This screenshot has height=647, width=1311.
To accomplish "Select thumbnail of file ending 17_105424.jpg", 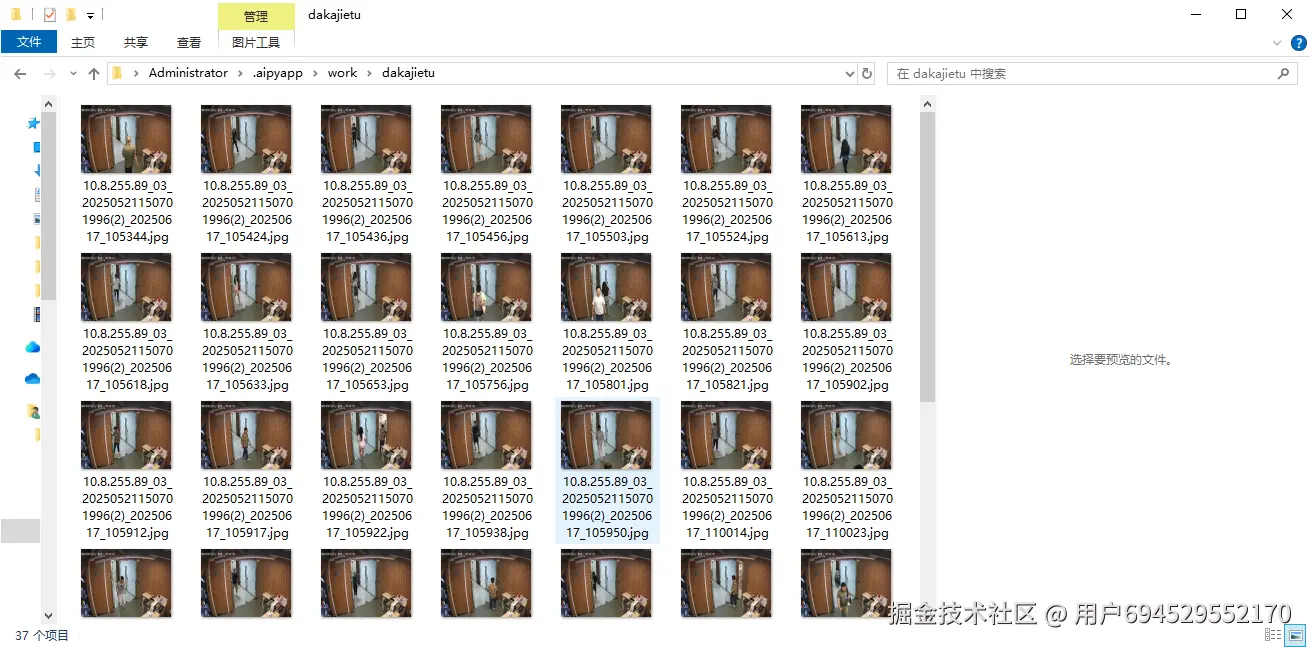I will pos(246,139).
